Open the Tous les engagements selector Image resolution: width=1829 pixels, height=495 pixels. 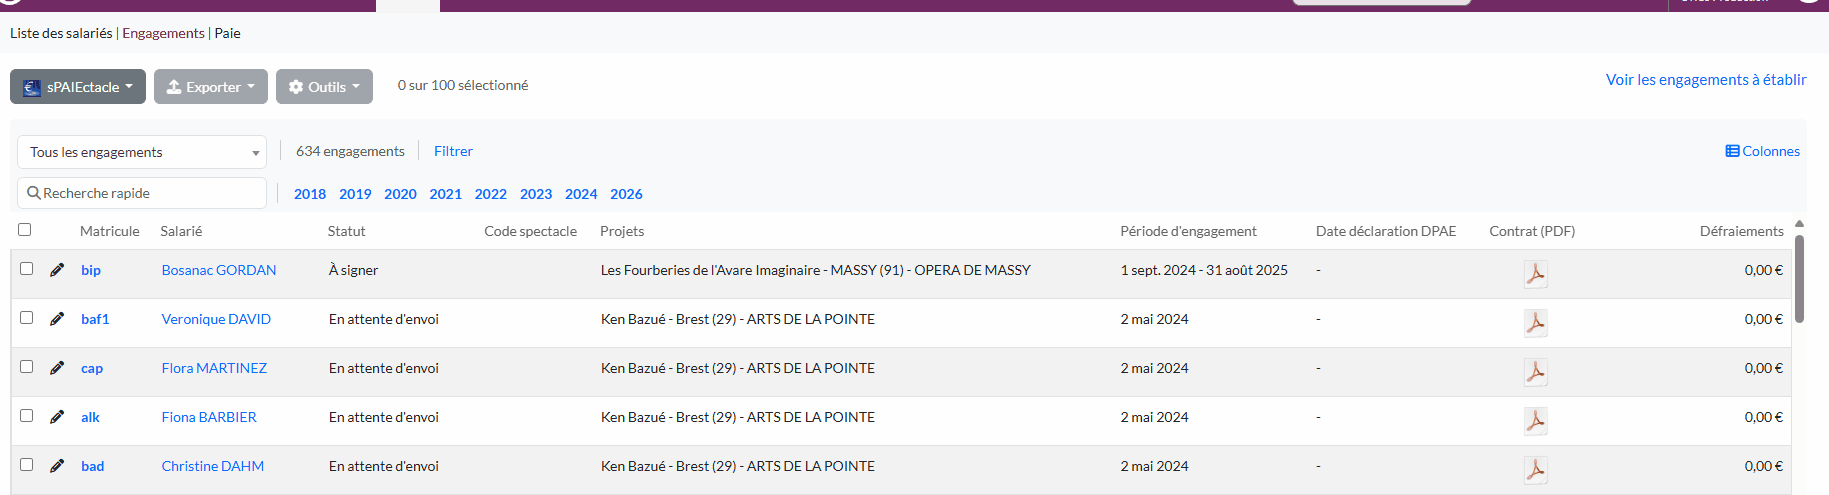[142, 152]
